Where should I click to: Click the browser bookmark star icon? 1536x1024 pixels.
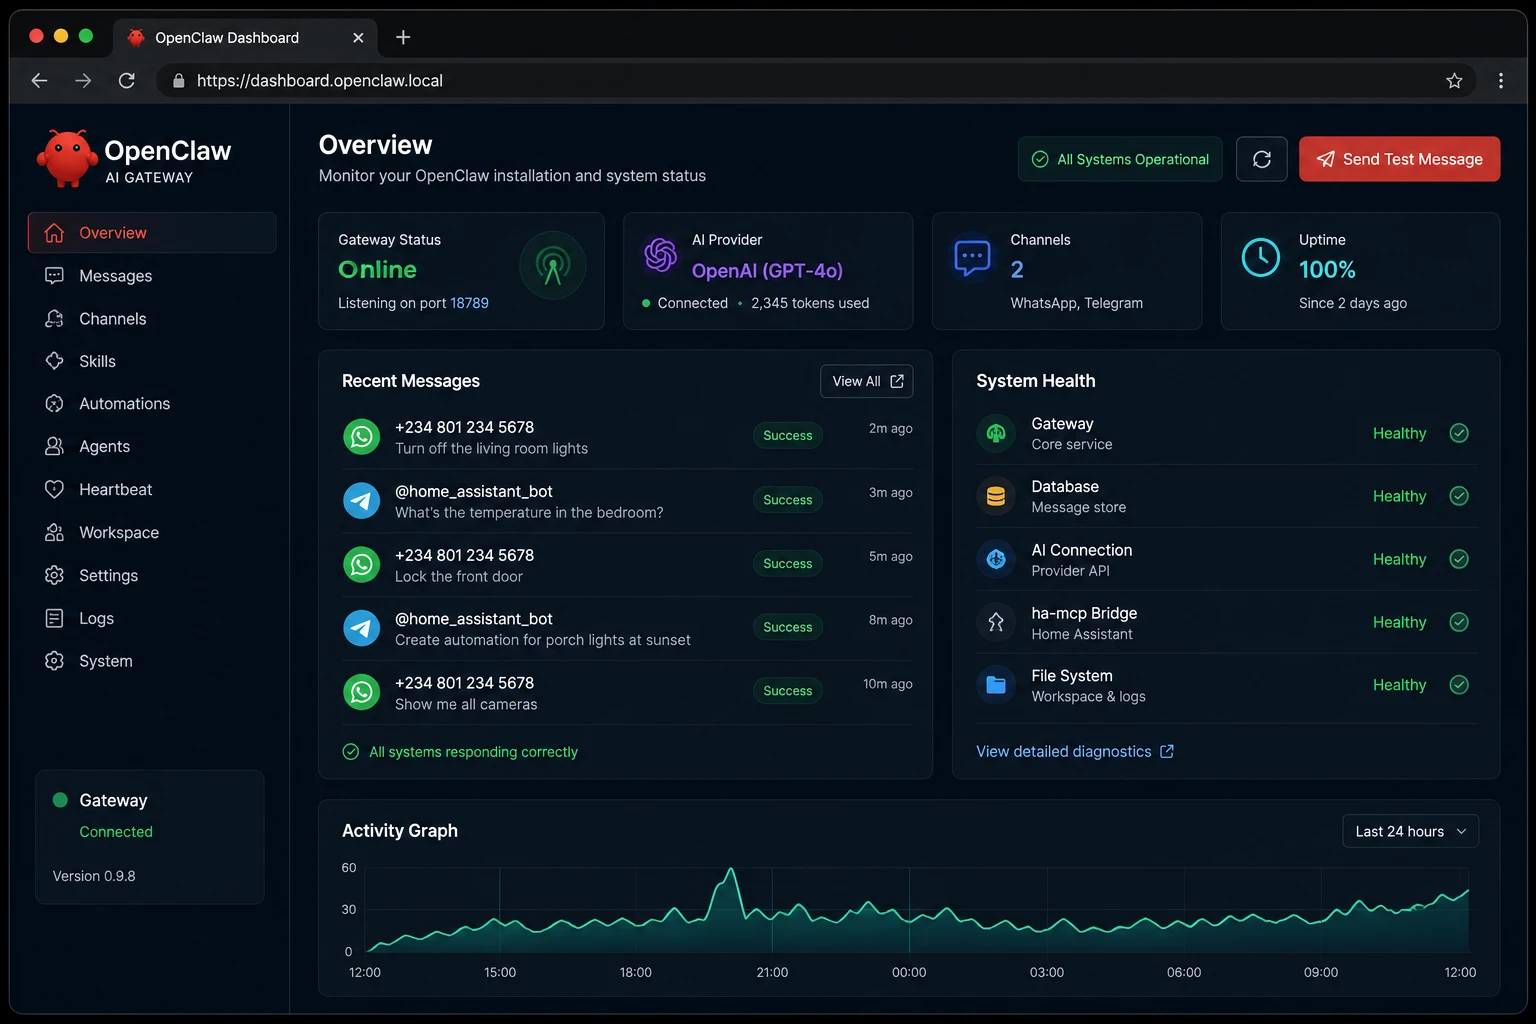click(x=1454, y=81)
